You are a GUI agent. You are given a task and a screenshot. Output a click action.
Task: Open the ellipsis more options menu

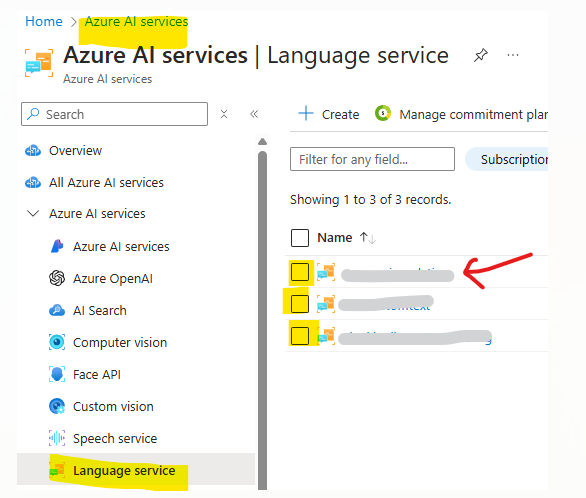pos(513,55)
